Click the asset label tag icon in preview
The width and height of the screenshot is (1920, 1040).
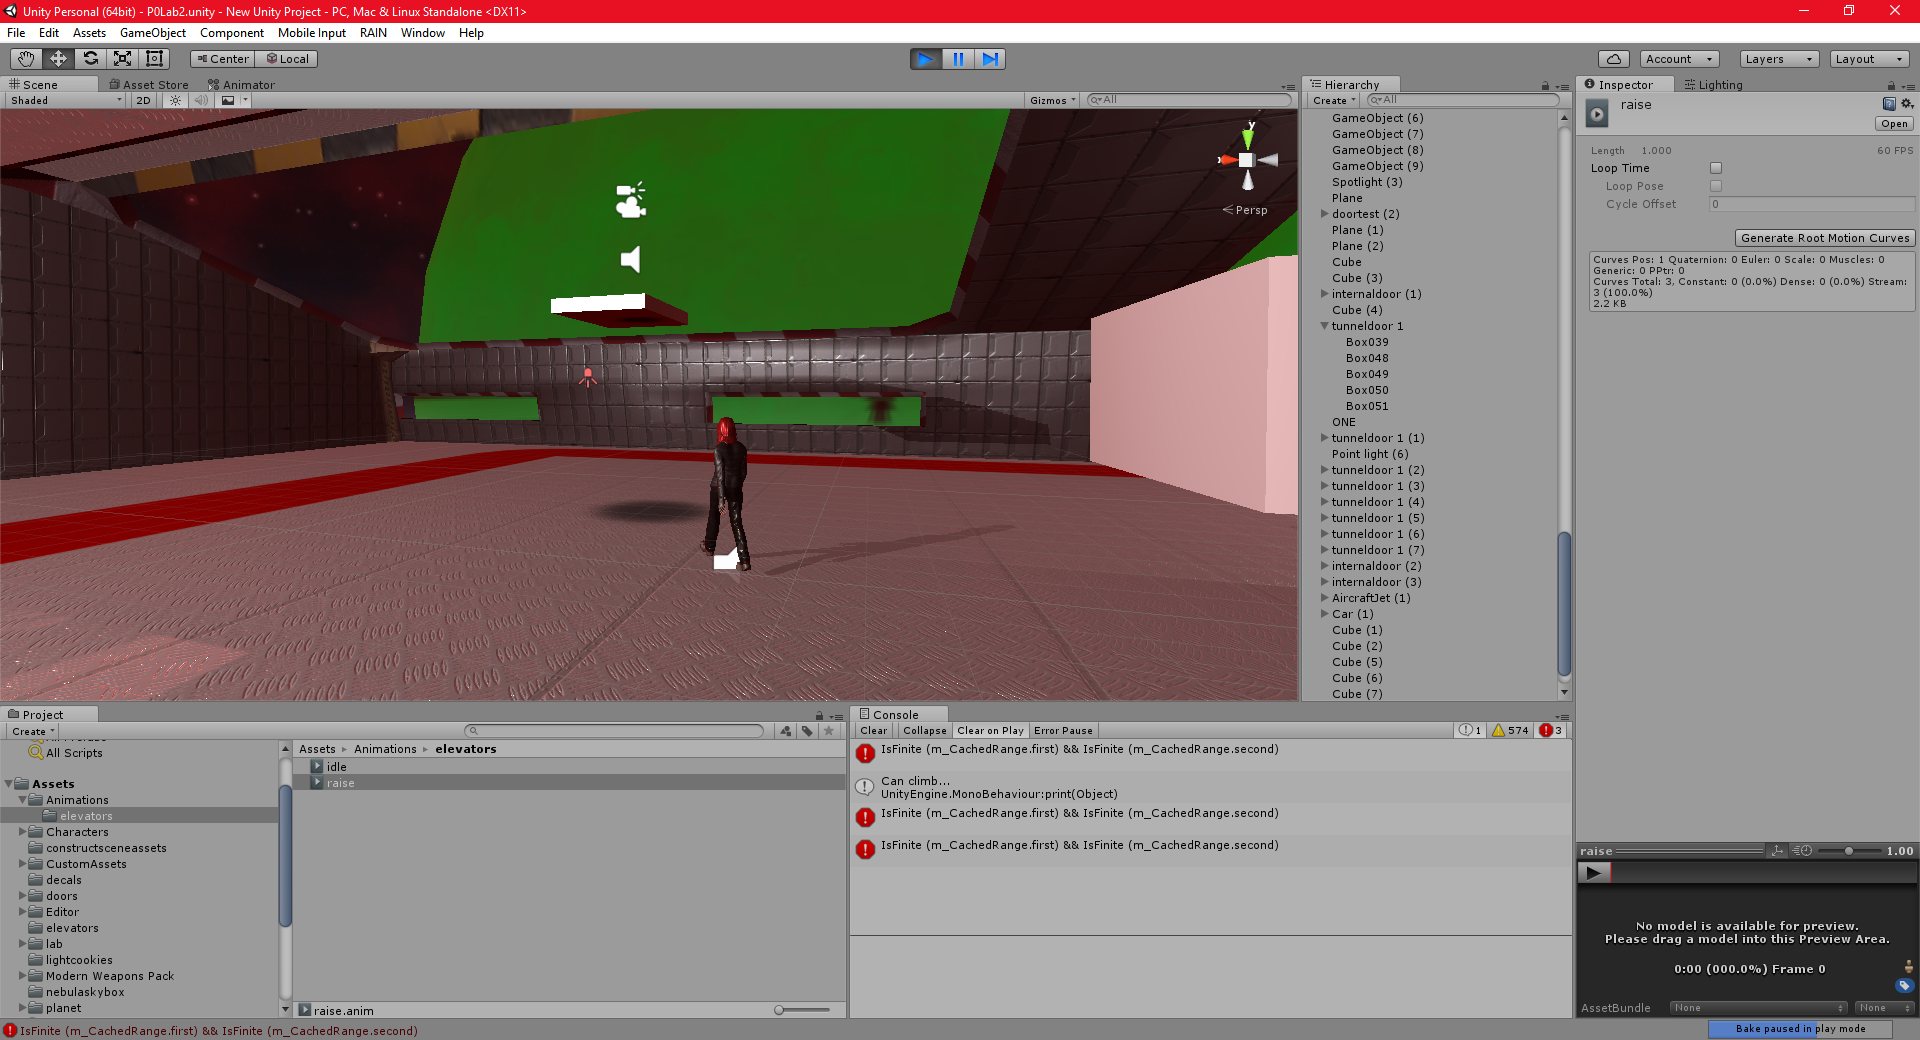tap(1904, 986)
